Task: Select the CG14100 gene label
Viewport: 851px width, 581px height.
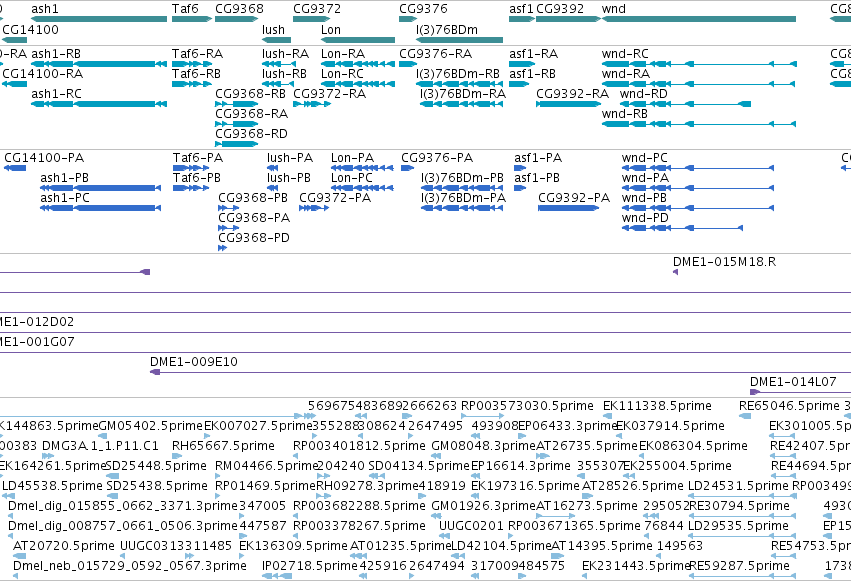Action: point(30,29)
